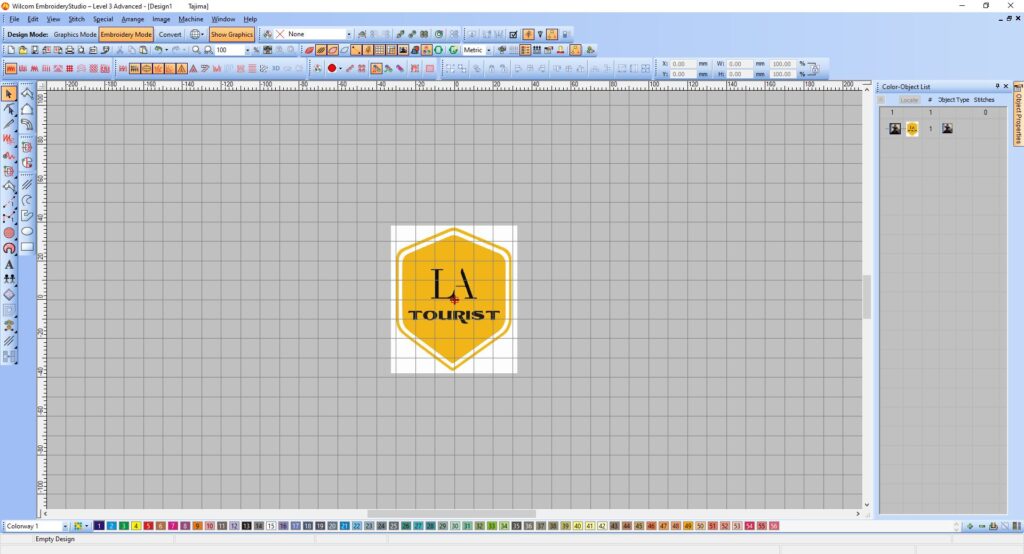Click the Zoom magnifier icon
Viewport: 1024px width, 554px height.
point(196,50)
